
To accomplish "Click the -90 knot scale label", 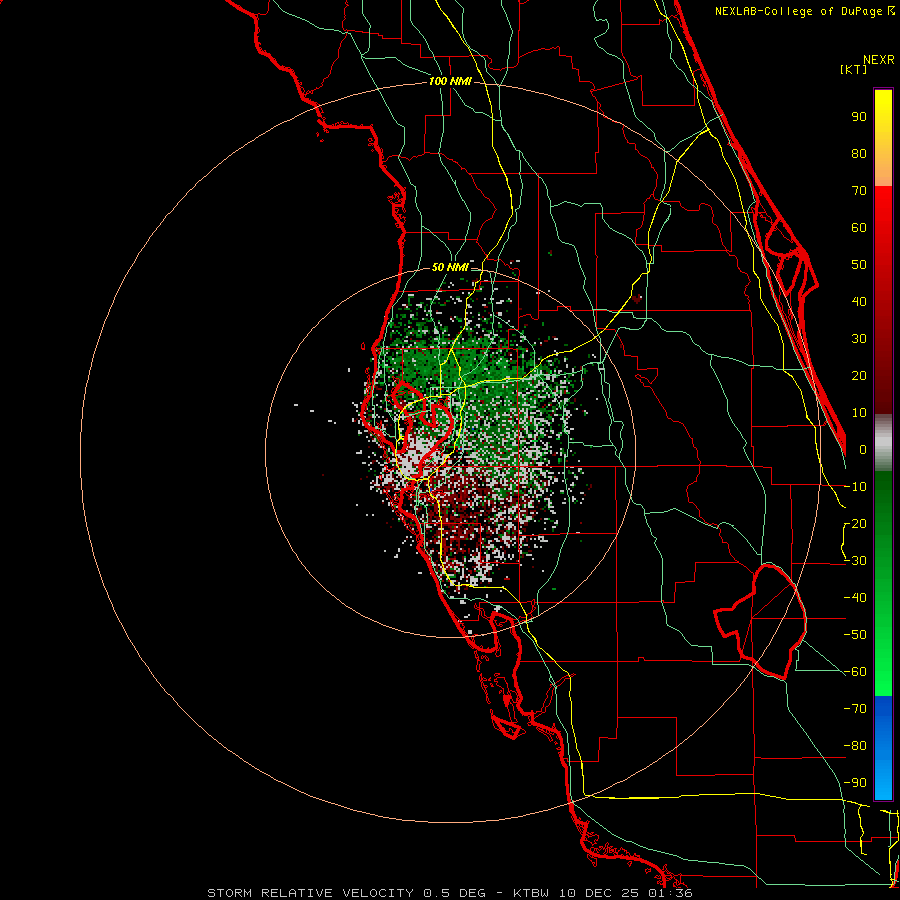I will click(x=855, y=783).
